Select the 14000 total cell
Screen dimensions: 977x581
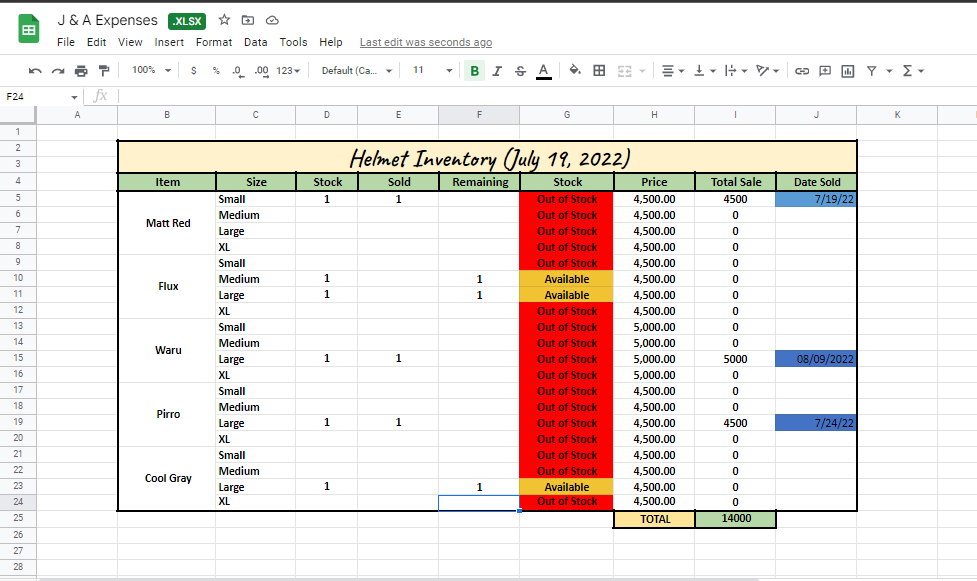735,519
